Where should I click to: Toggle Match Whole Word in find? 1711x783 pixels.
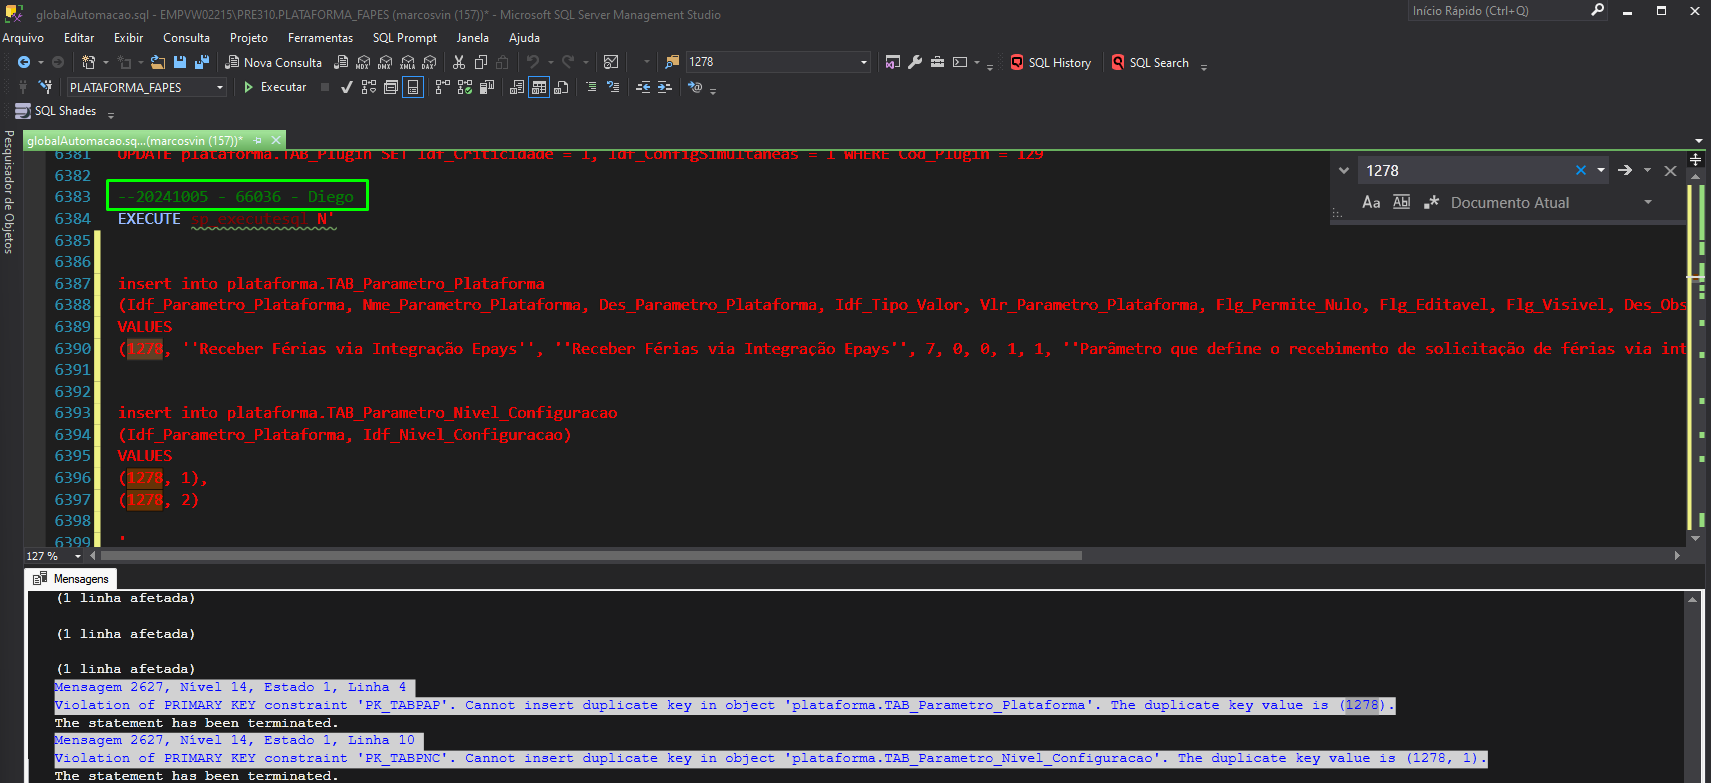tap(1402, 202)
